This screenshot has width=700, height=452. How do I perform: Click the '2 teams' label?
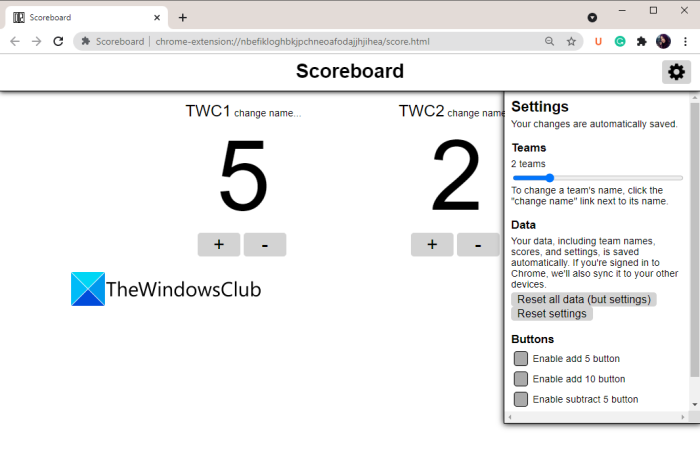(x=528, y=164)
